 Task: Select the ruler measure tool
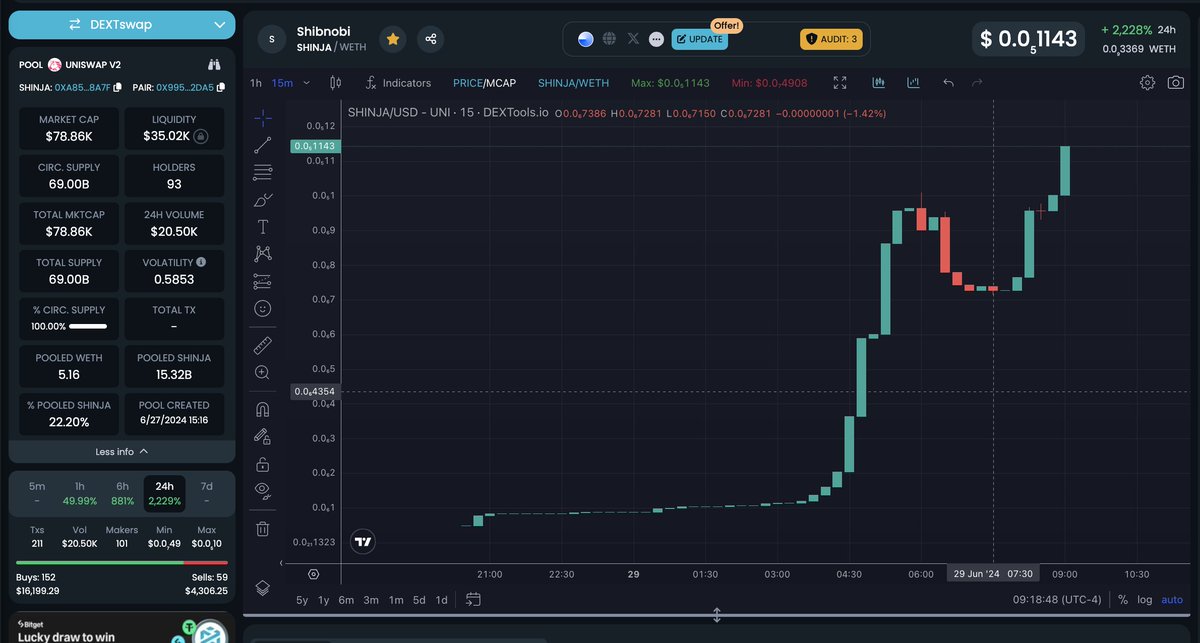click(262, 345)
